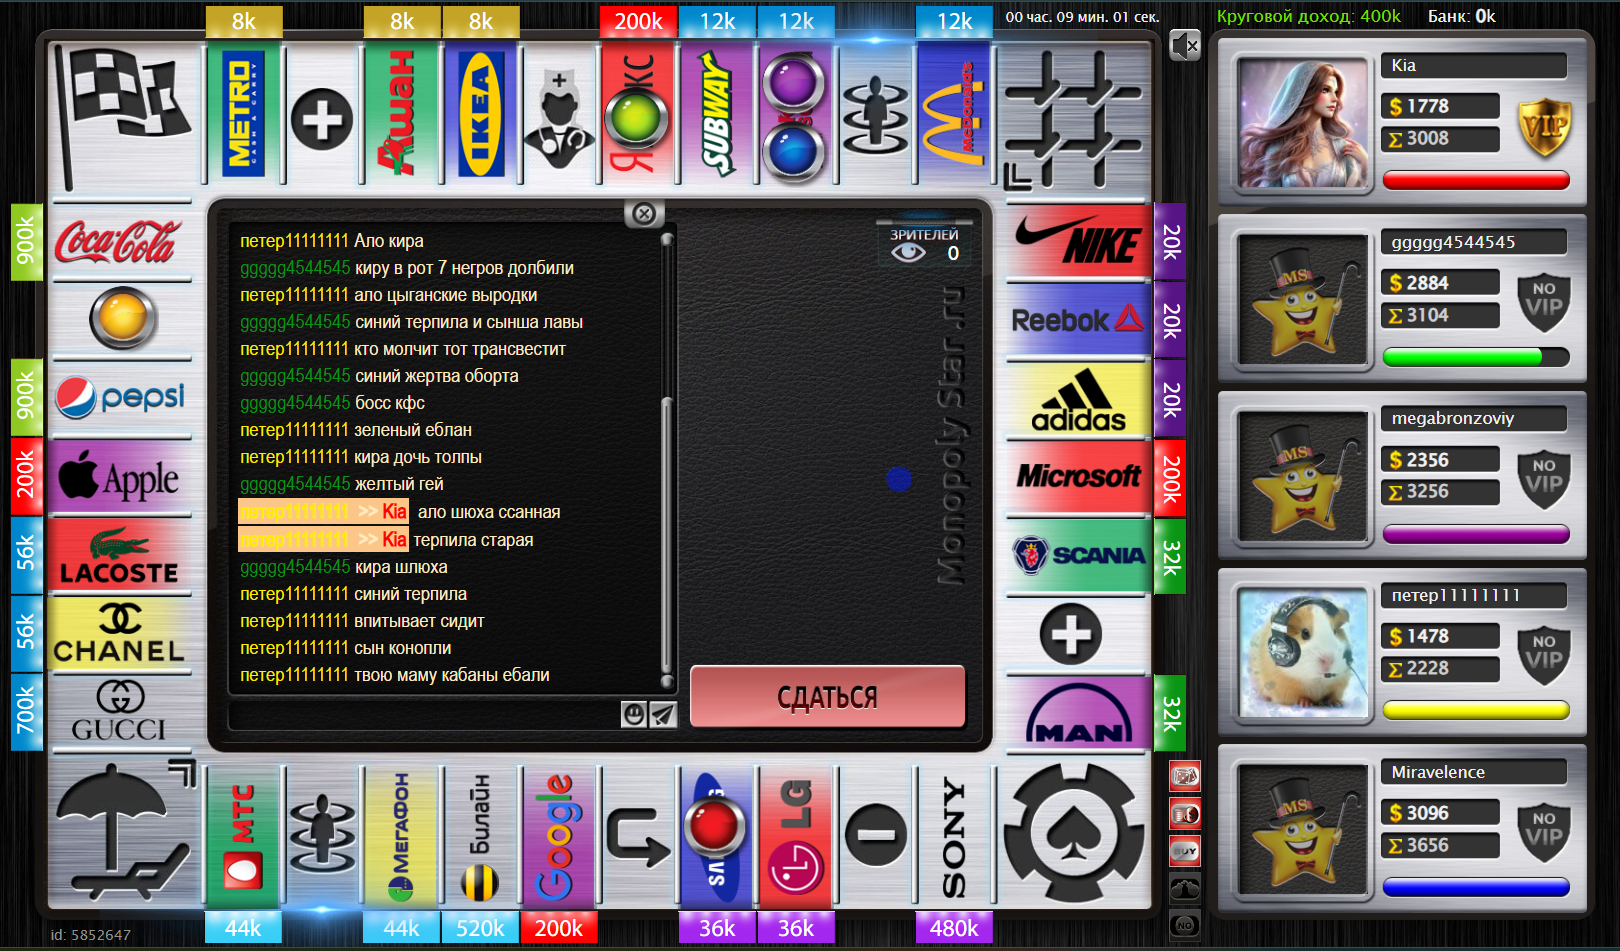The width and height of the screenshot is (1620, 951).
Task: Click Miravelence's $3096 balance
Action: click(1440, 813)
